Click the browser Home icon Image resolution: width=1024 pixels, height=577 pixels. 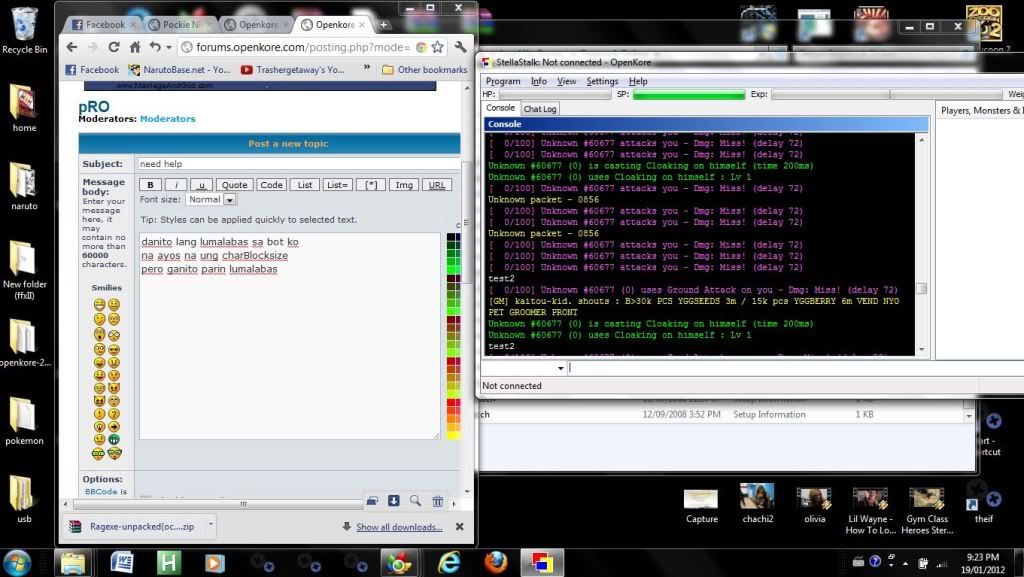point(135,47)
